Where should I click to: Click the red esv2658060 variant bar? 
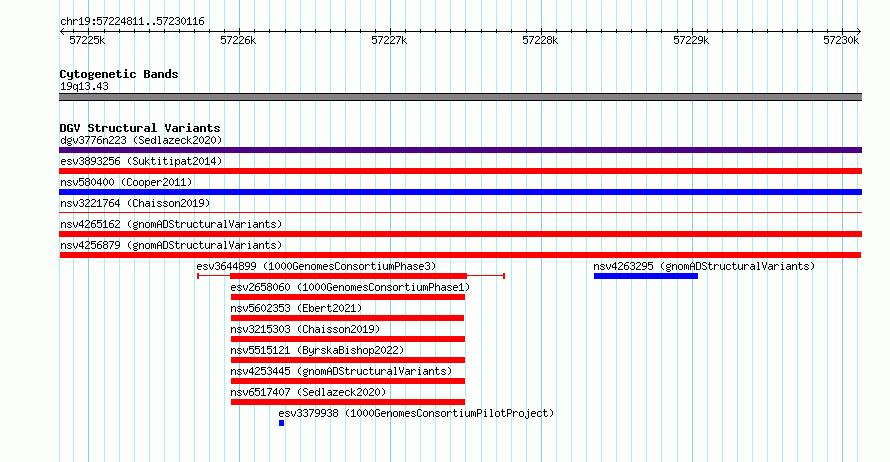tap(348, 297)
